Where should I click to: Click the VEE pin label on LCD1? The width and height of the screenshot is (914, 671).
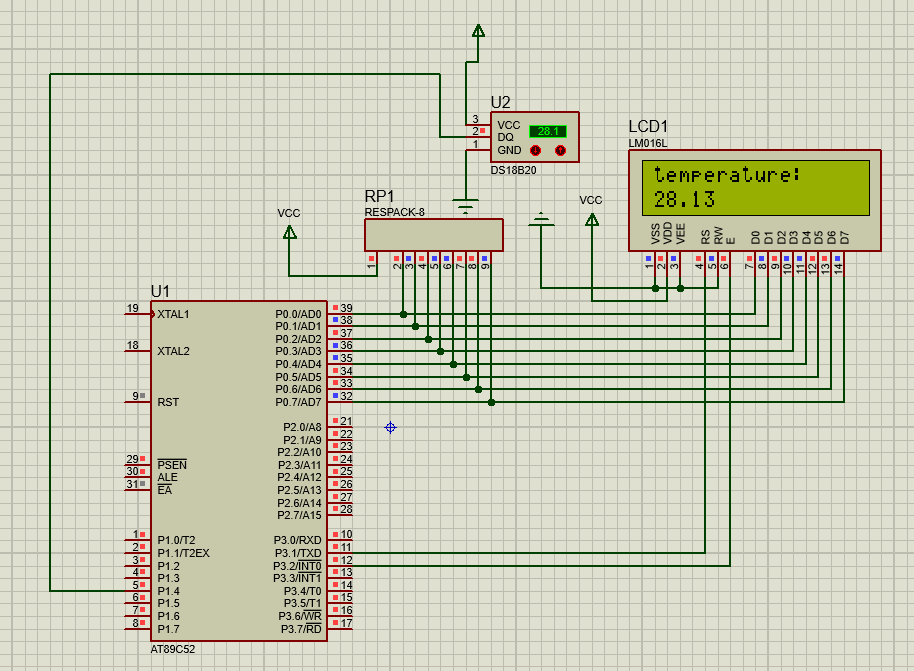click(680, 234)
